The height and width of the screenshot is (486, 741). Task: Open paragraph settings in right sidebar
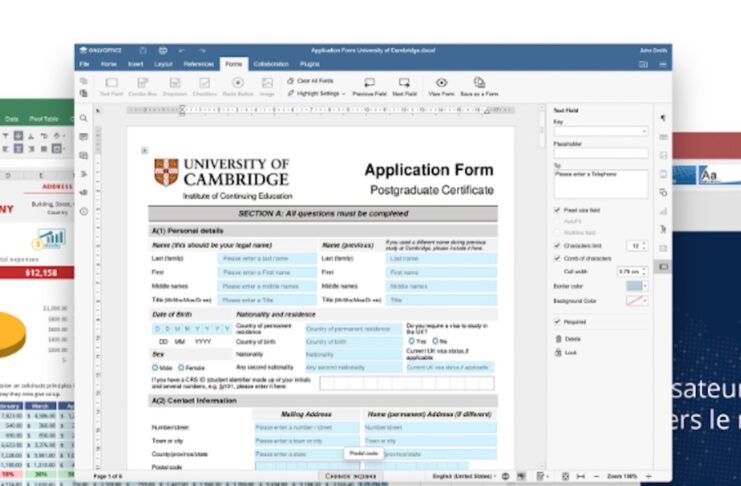662,119
